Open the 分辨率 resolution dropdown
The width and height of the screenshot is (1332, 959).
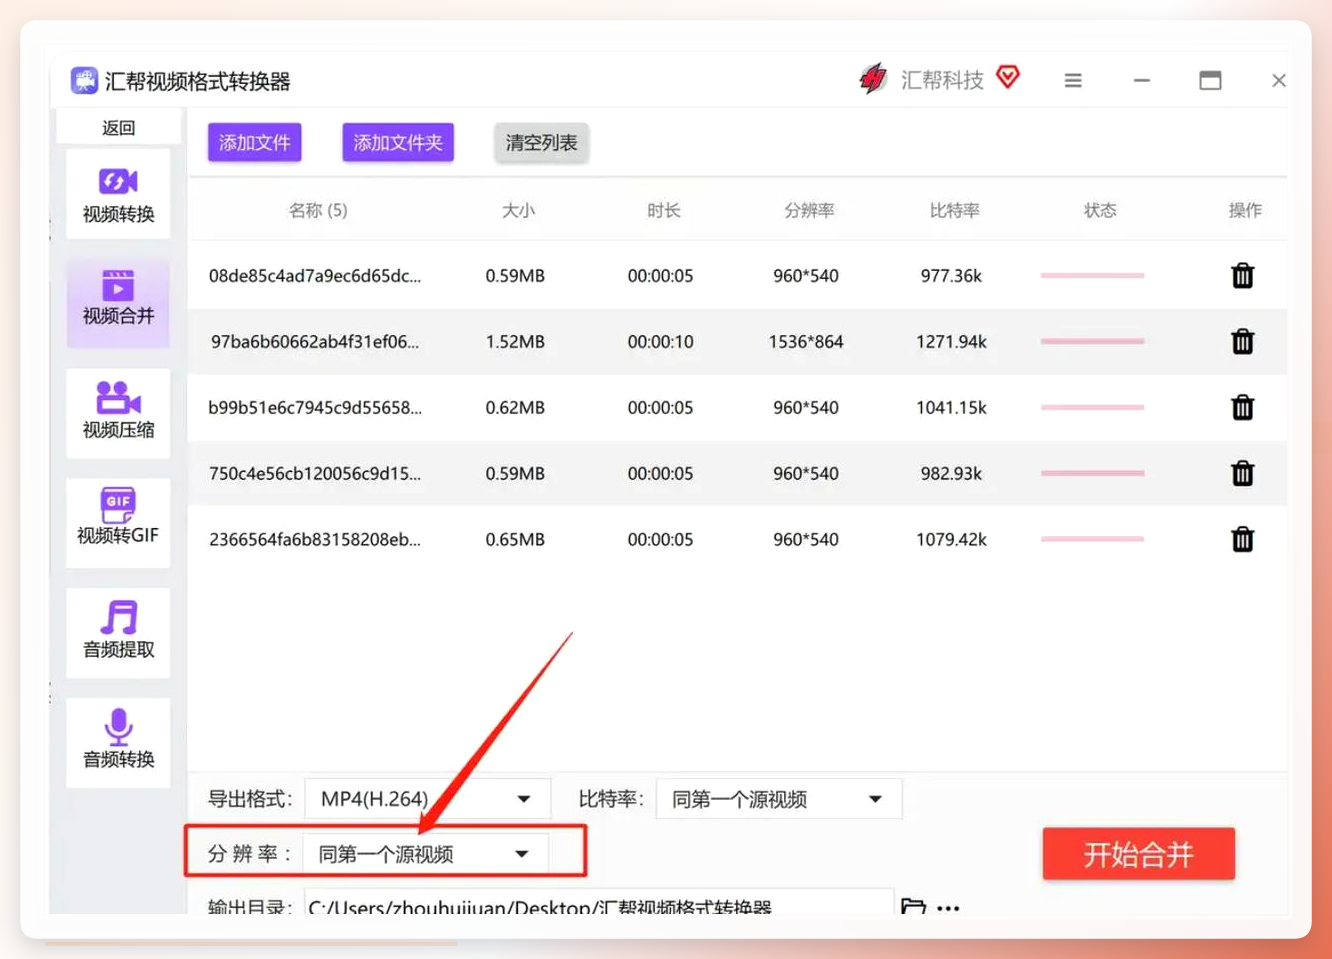click(425, 854)
